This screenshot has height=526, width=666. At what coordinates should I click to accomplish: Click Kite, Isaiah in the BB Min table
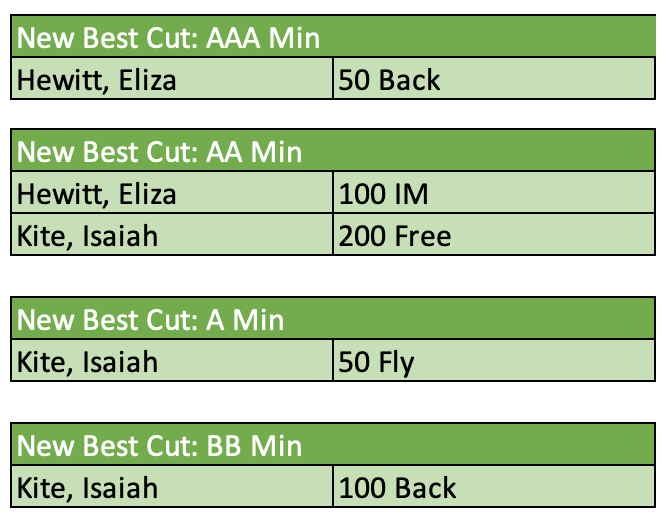(x=88, y=487)
